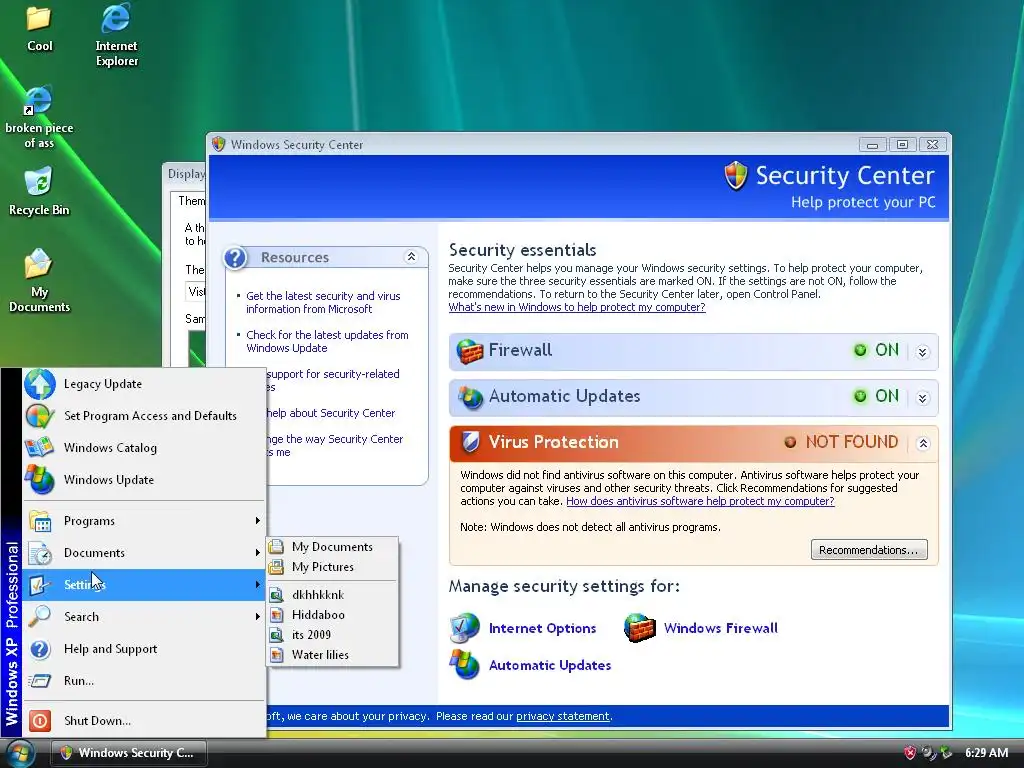Open the privacy statement link
Viewport: 1024px width, 768px height.
click(563, 716)
